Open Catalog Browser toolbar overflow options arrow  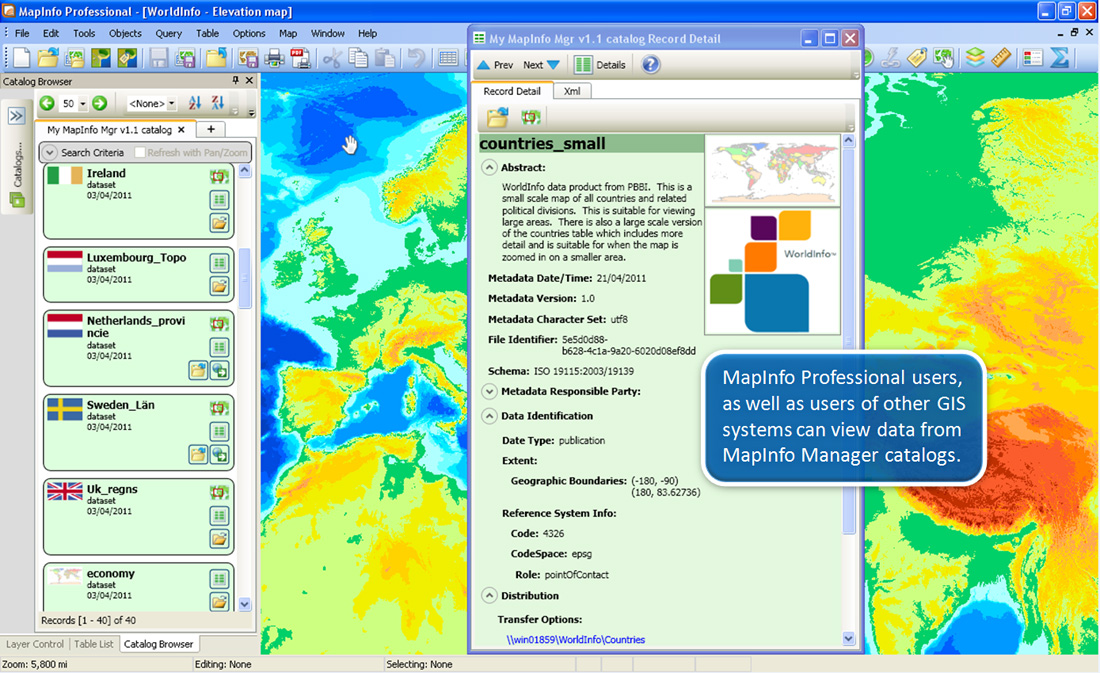tap(251, 112)
